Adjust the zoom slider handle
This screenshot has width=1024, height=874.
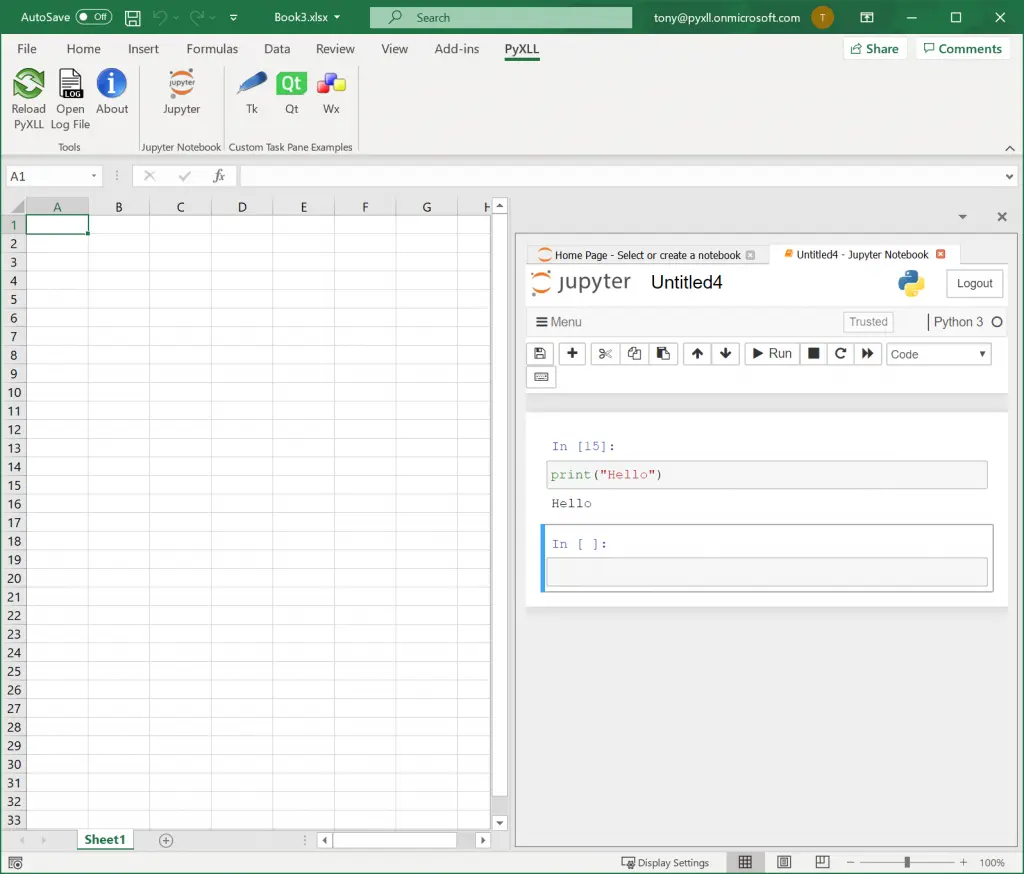[x=907, y=863]
